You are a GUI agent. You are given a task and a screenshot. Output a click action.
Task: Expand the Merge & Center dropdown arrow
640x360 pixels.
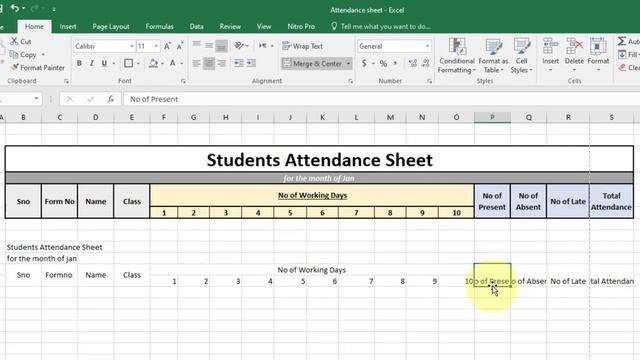[x=348, y=63]
